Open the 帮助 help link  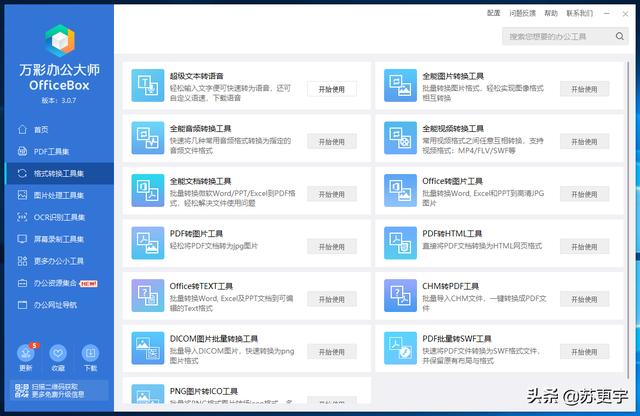pos(551,13)
